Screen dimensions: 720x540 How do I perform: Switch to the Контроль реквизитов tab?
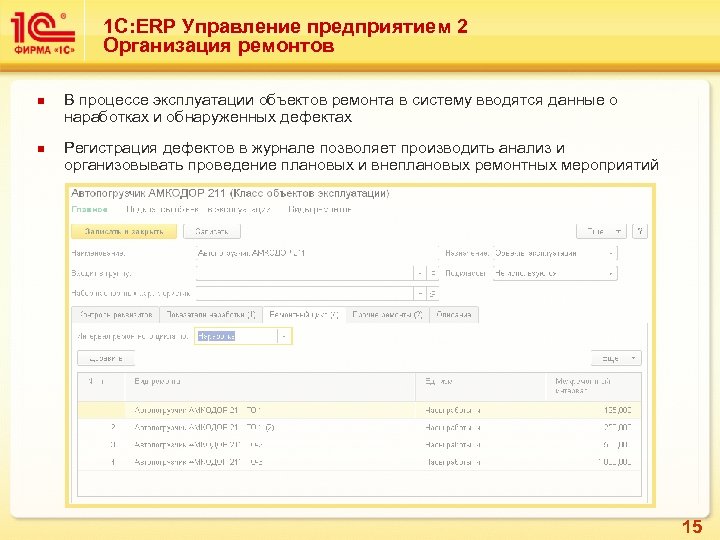click(x=115, y=315)
